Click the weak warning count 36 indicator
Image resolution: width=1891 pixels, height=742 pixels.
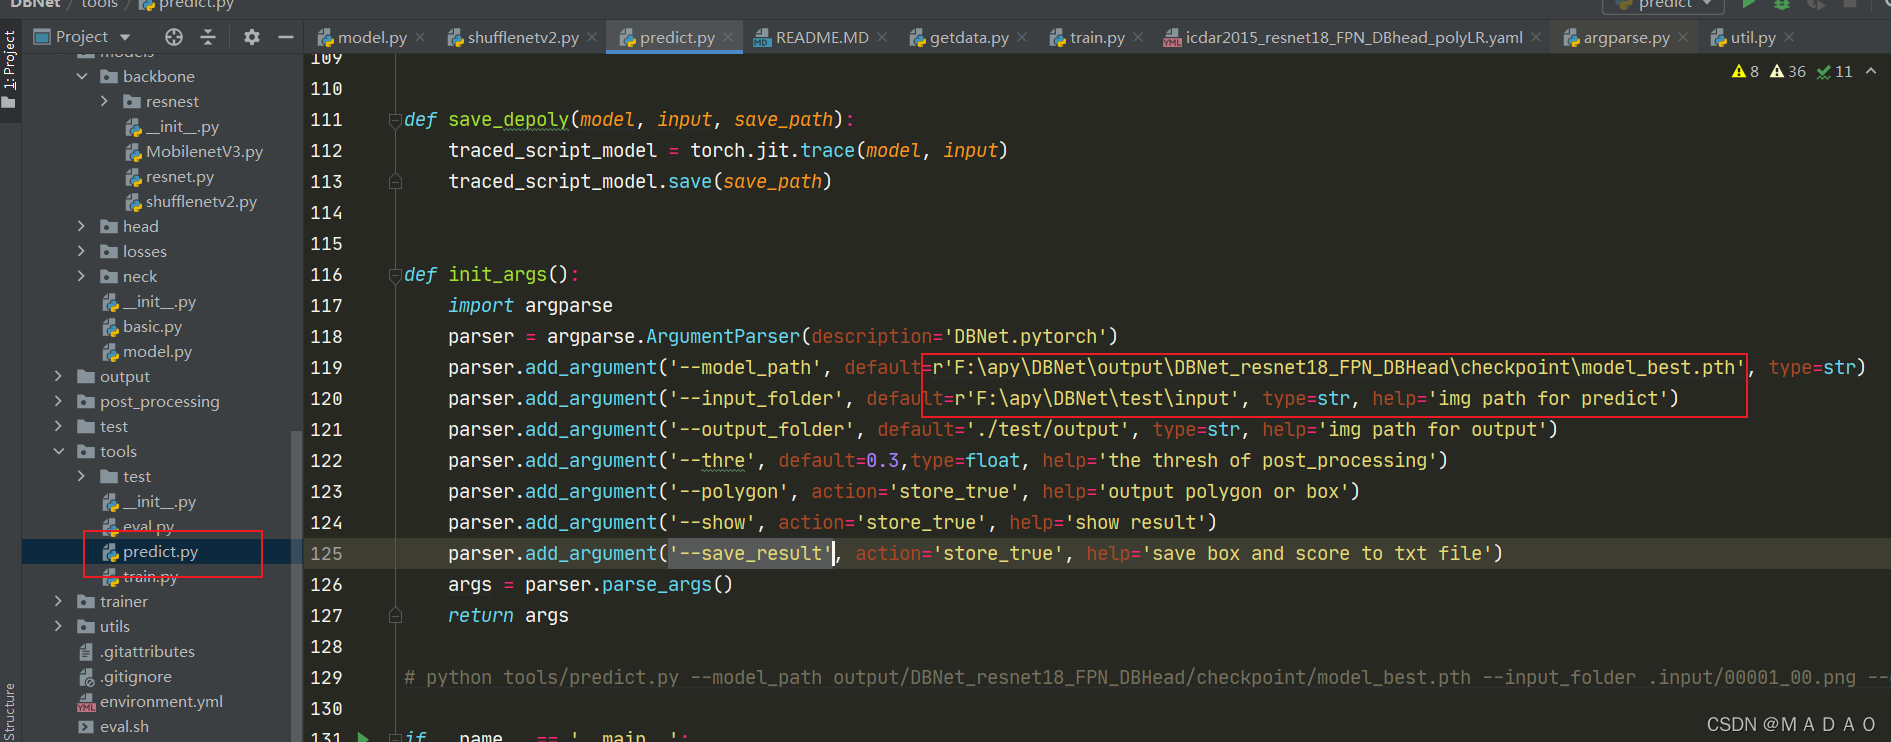coord(1788,72)
